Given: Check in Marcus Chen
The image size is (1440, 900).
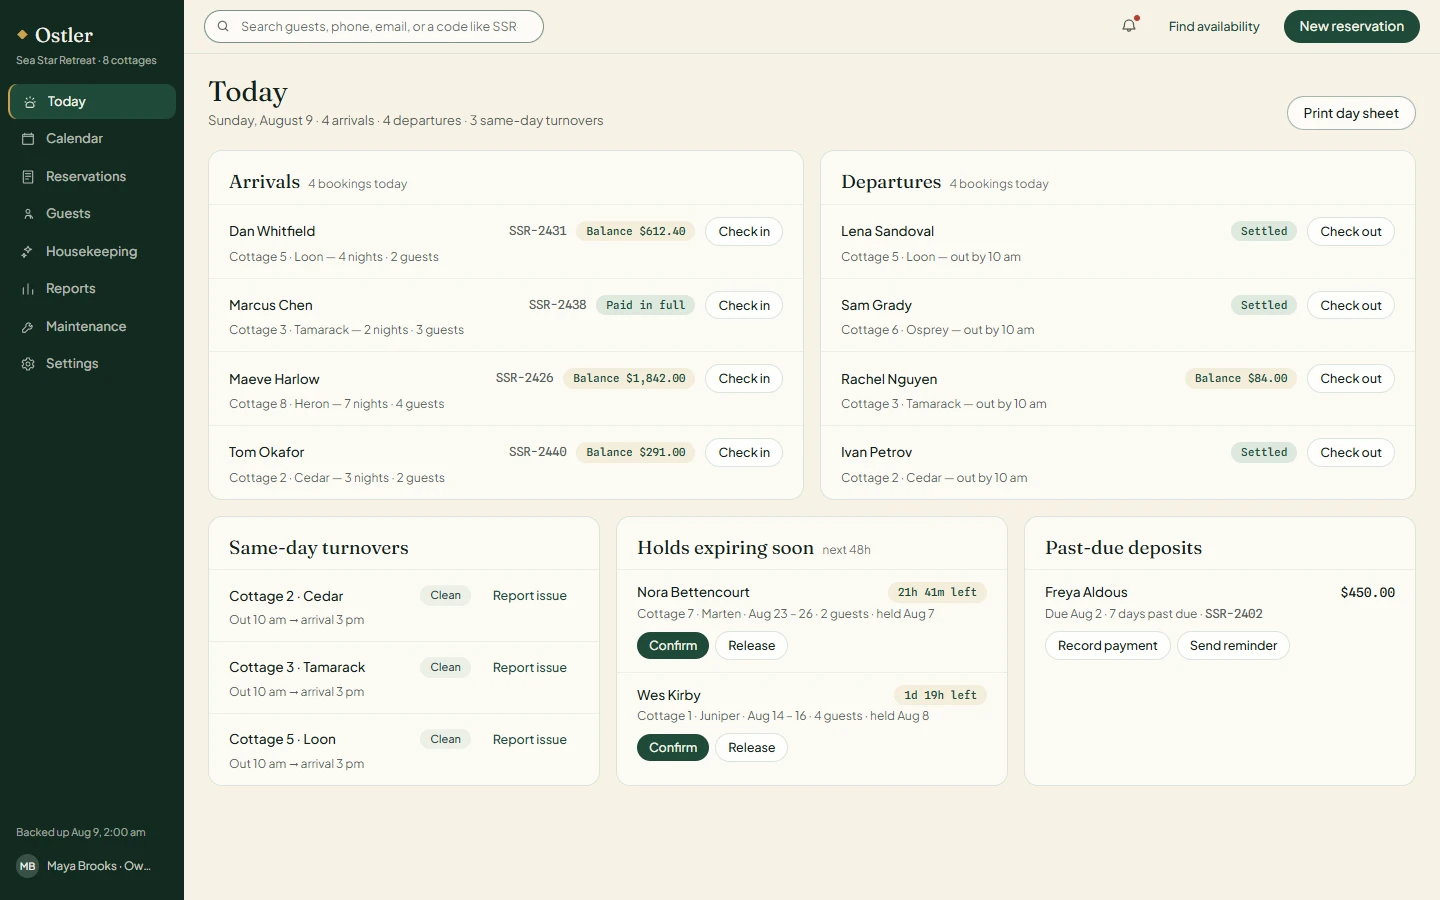Looking at the screenshot, I should coord(744,306).
